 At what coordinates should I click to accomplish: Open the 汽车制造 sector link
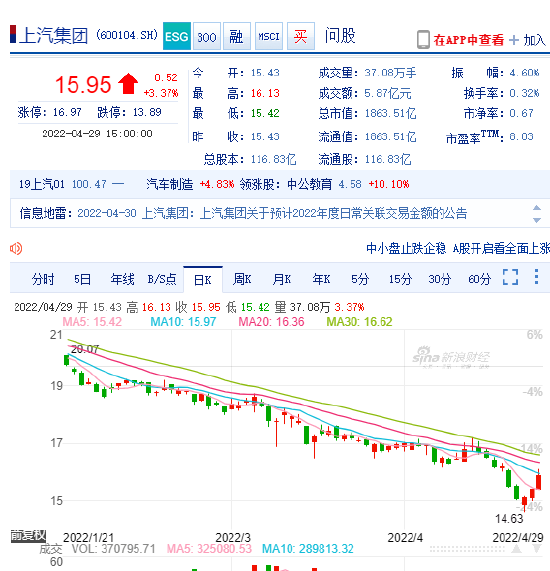169,184
